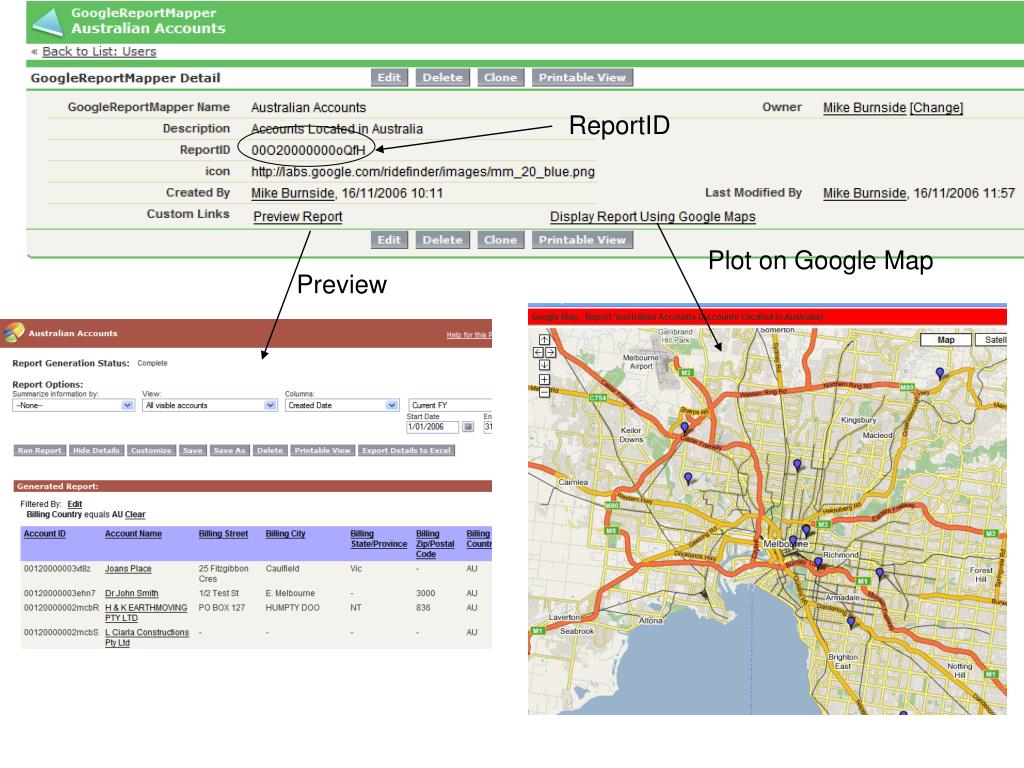Click the Caulfield billing city cell
This screenshot has height=768, width=1024.
pyautogui.click(x=283, y=569)
